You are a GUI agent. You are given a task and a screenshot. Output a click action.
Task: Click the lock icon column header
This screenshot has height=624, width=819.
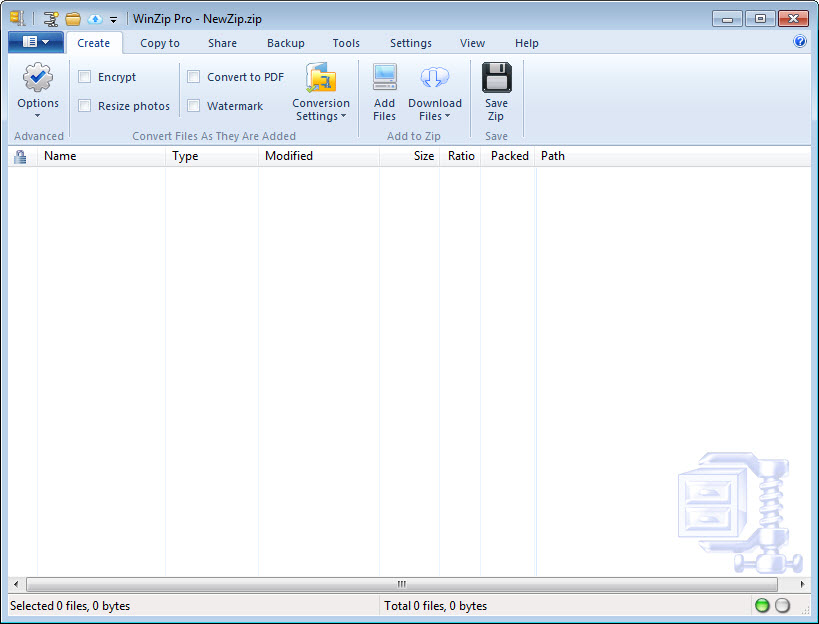coord(20,156)
